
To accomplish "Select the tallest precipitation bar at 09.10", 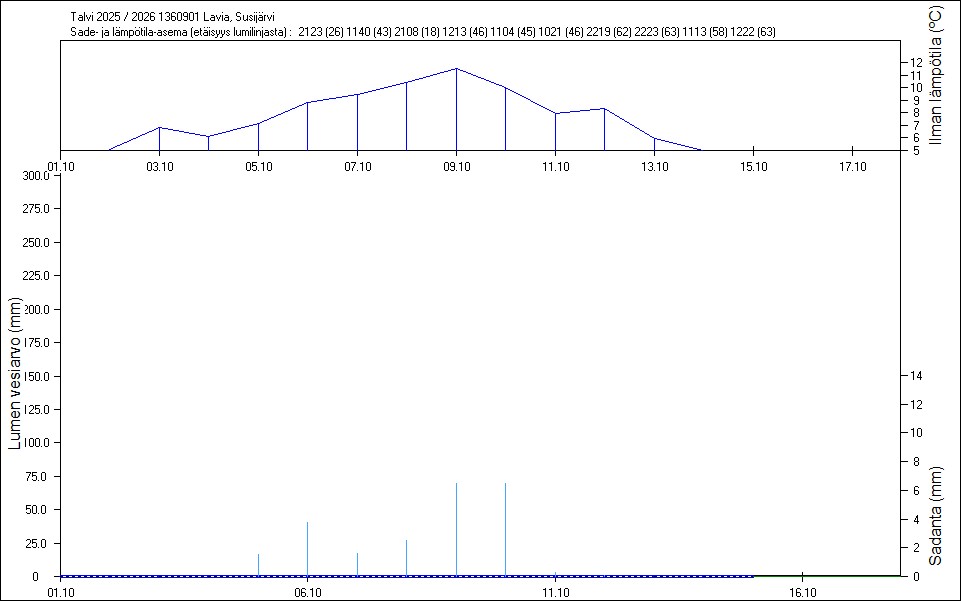I will (x=456, y=530).
